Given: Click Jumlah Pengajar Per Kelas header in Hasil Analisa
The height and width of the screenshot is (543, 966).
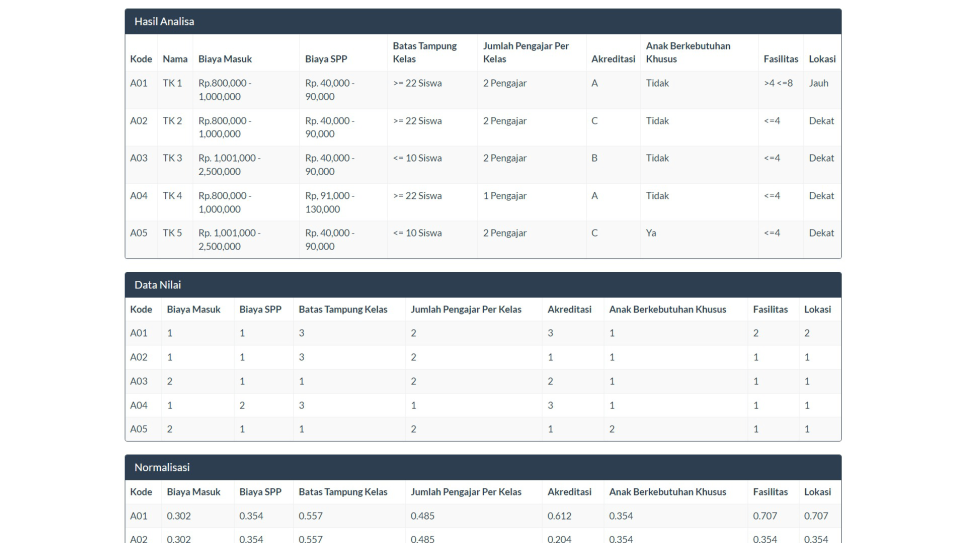Looking at the screenshot, I should (526, 52).
